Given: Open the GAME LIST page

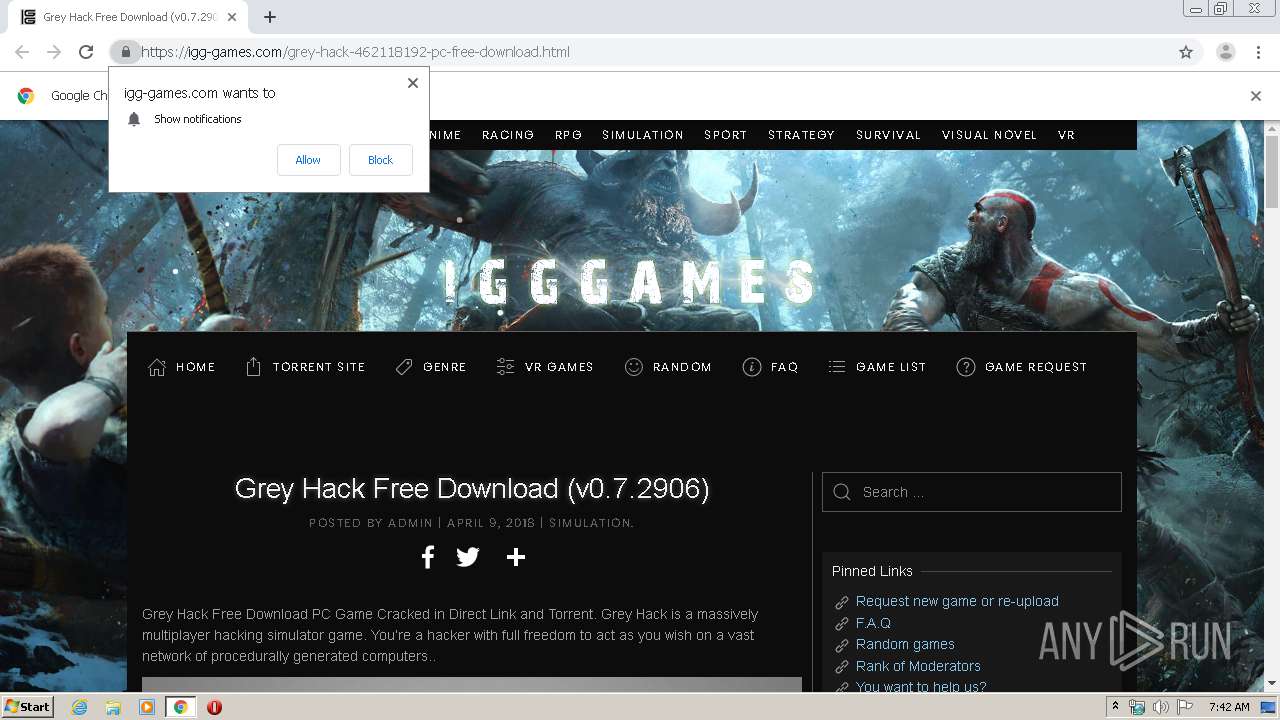Looking at the screenshot, I should (891, 367).
